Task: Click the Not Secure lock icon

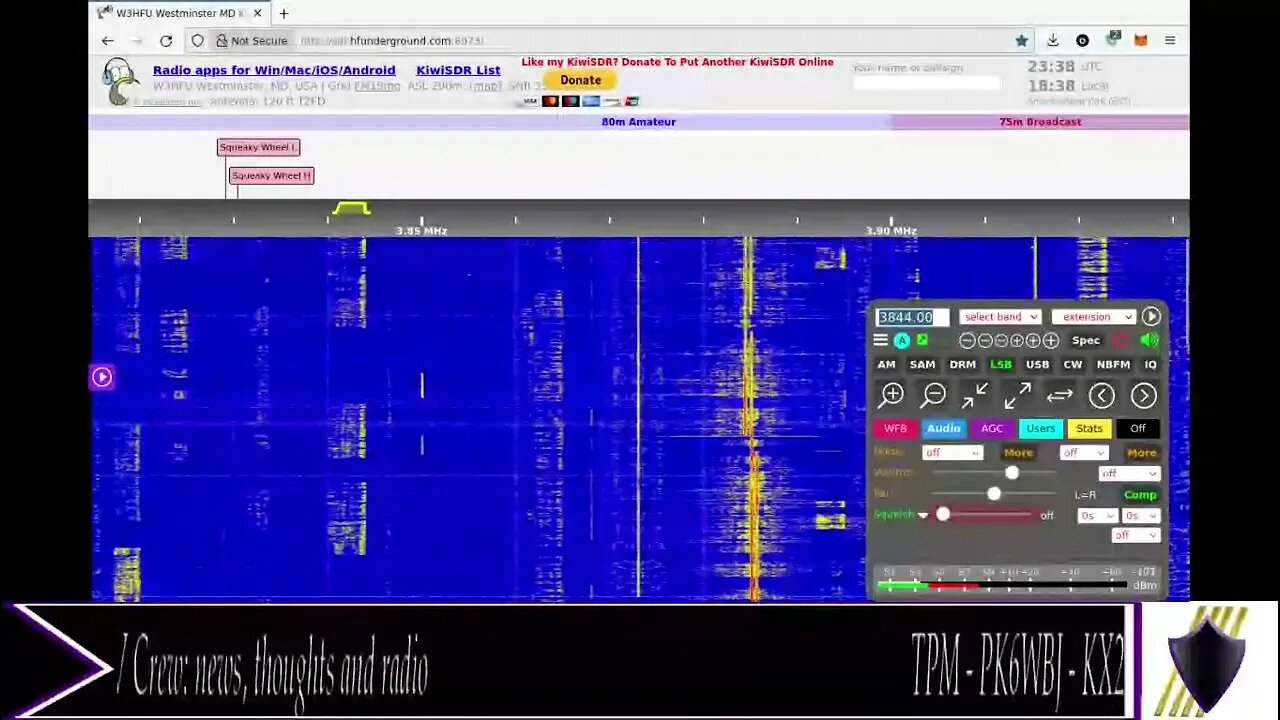Action: [x=222, y=41]
